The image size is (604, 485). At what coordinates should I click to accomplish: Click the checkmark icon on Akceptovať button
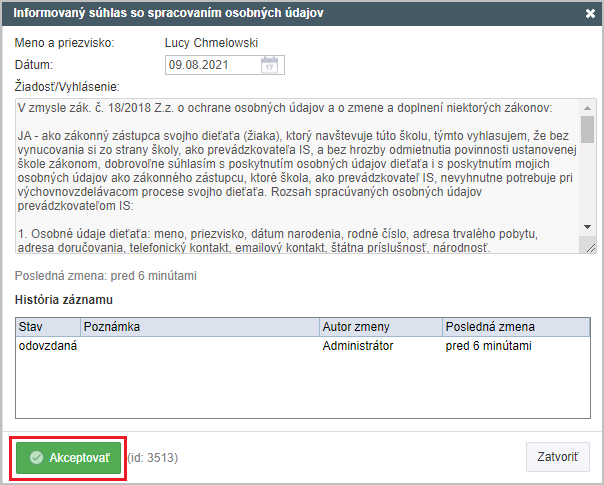click(37, 458)
